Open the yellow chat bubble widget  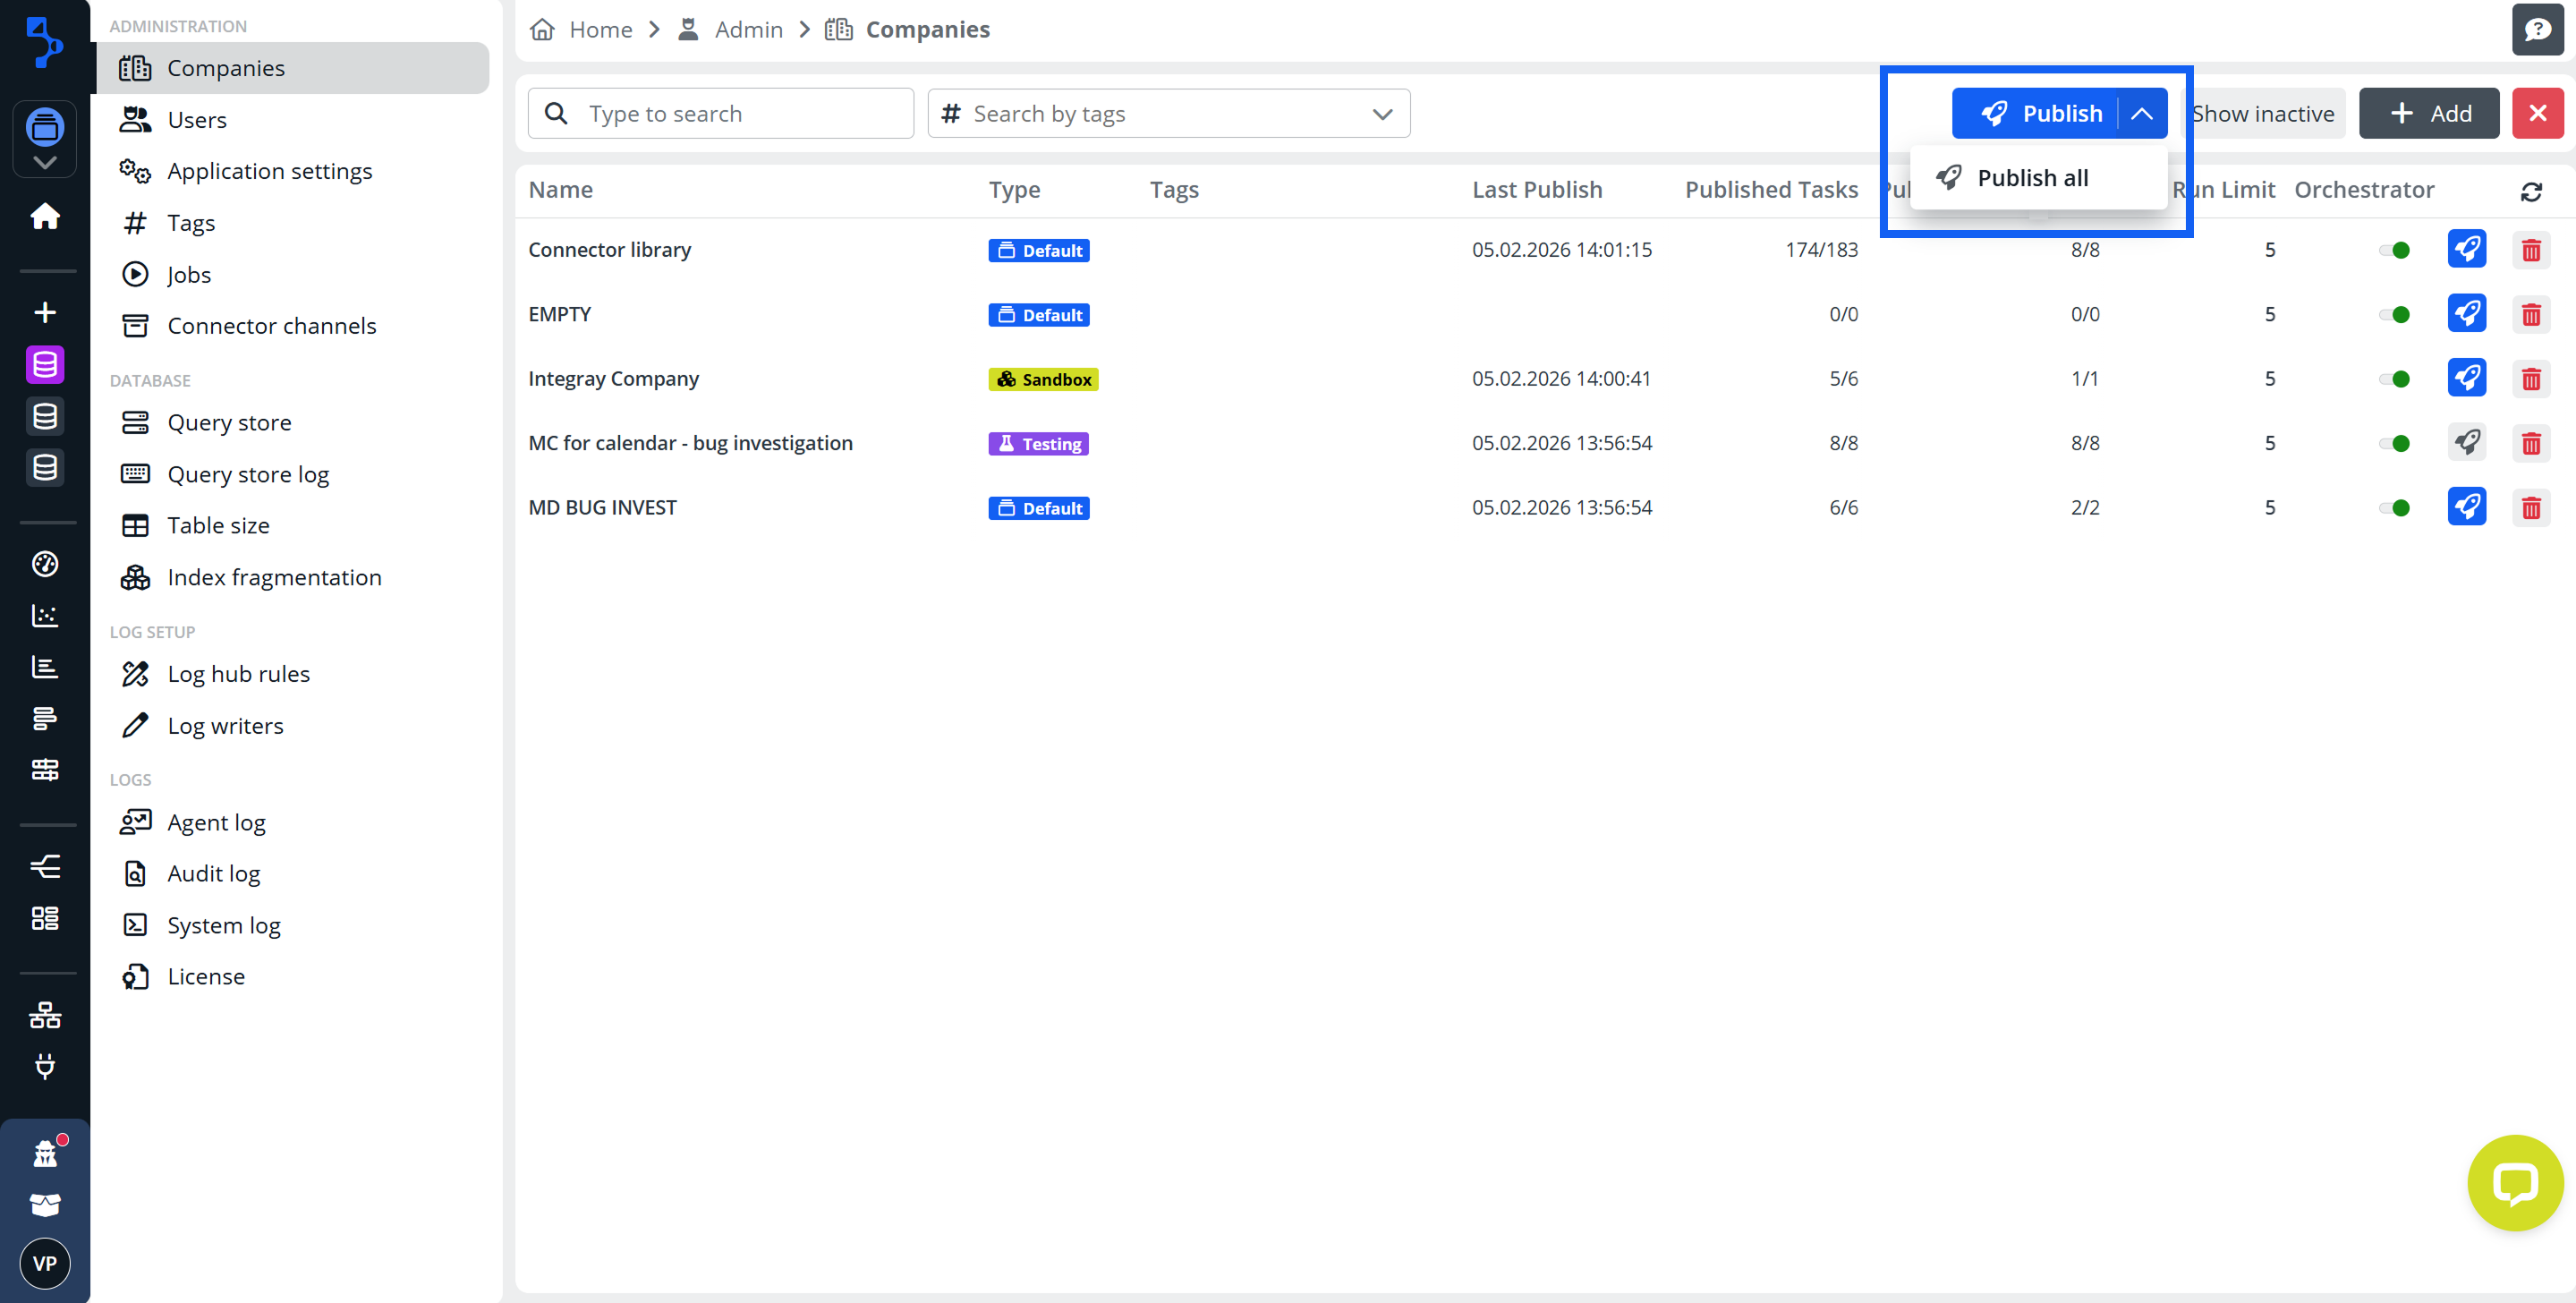tap(2514, 1182)
